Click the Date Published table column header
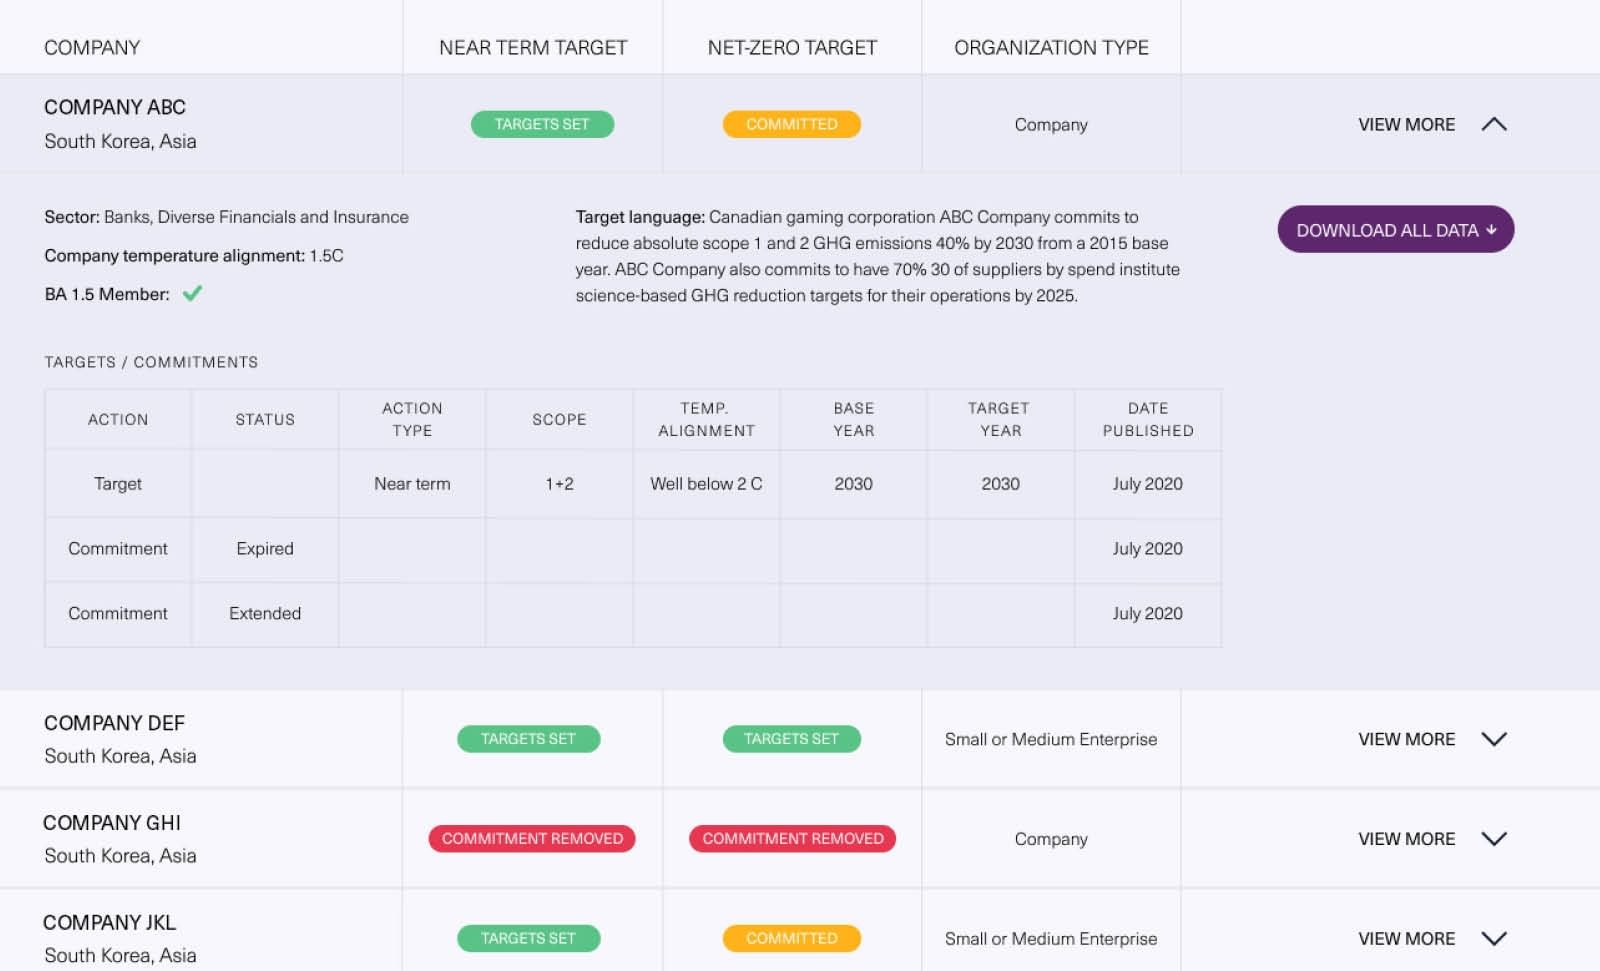This screenshot has height=971, width=1600. (1147, 419)
